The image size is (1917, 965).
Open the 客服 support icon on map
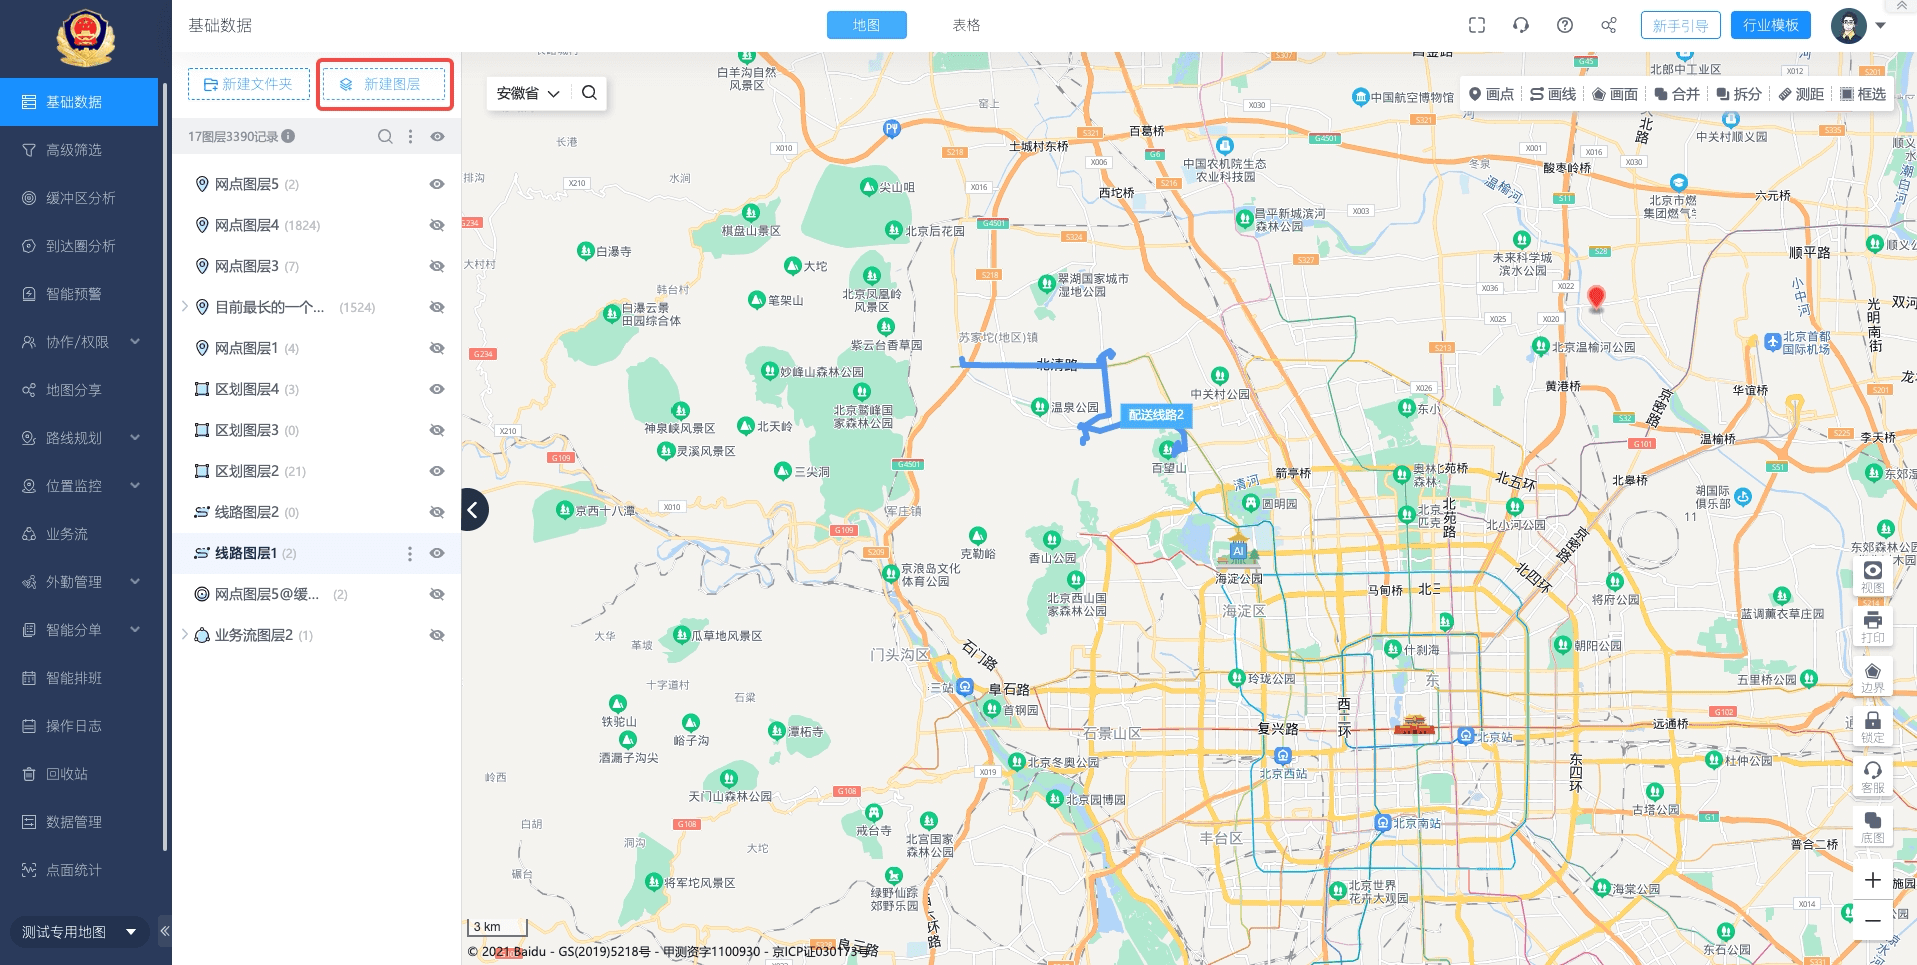point(1872,776)
